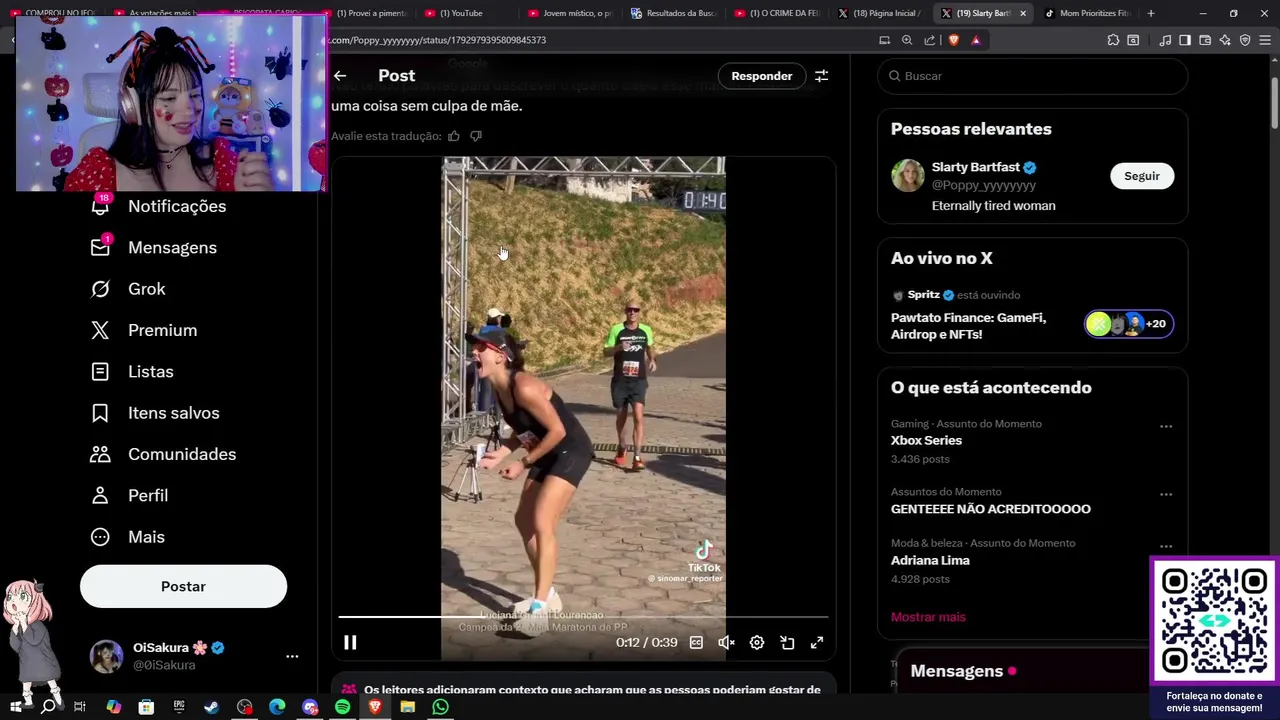Follow Slarty Bartfast with Seguir

tap(1142, 176)
